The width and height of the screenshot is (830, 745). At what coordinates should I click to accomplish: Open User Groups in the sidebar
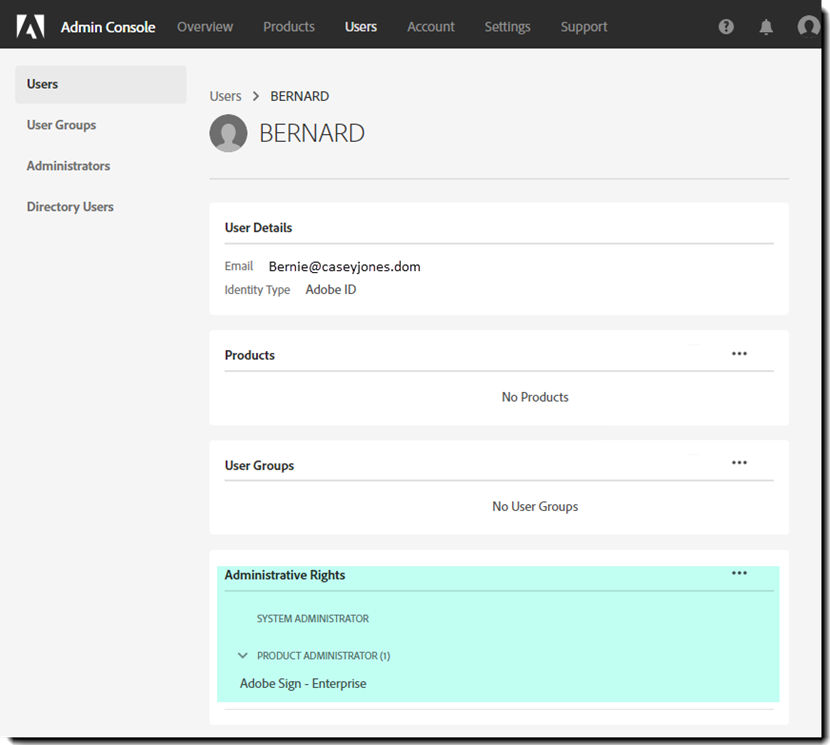(61, 125)
